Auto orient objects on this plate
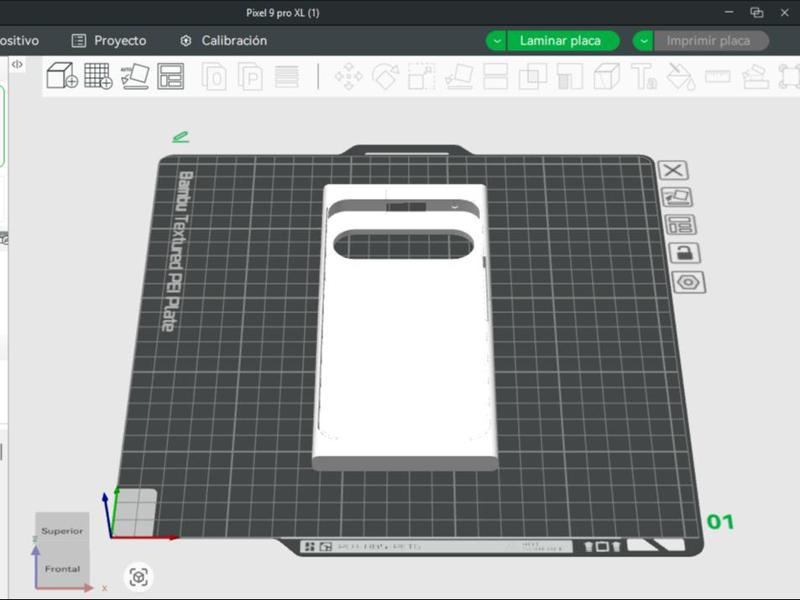 click(677, 197)
